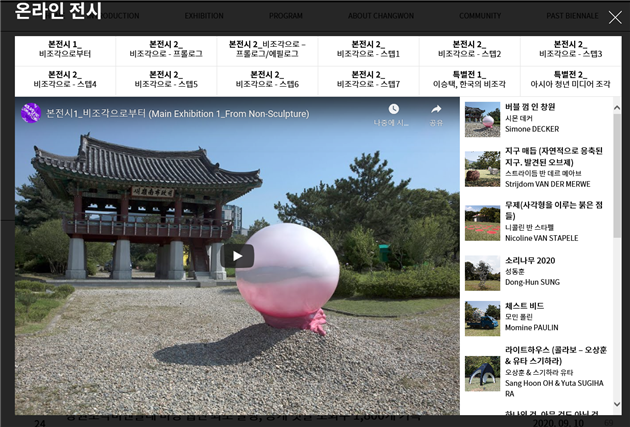The image size is (630, 427).
Task: Select tab 비조각으로 - 스텝7
Action: [x=368, y=82]
